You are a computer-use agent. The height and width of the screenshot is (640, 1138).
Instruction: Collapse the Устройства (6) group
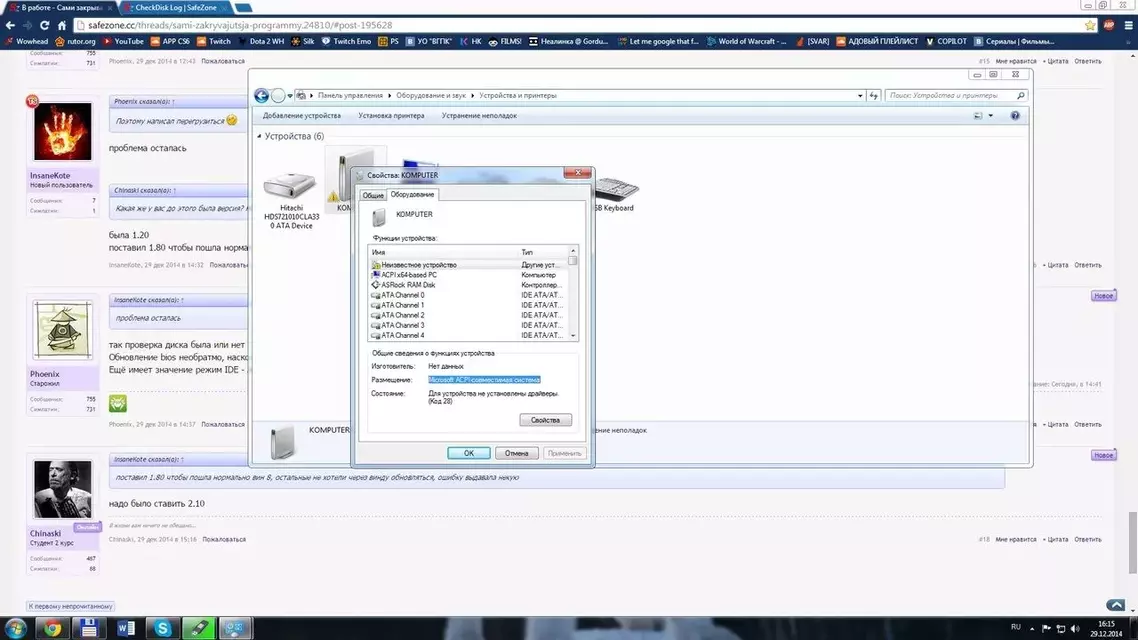259,136
